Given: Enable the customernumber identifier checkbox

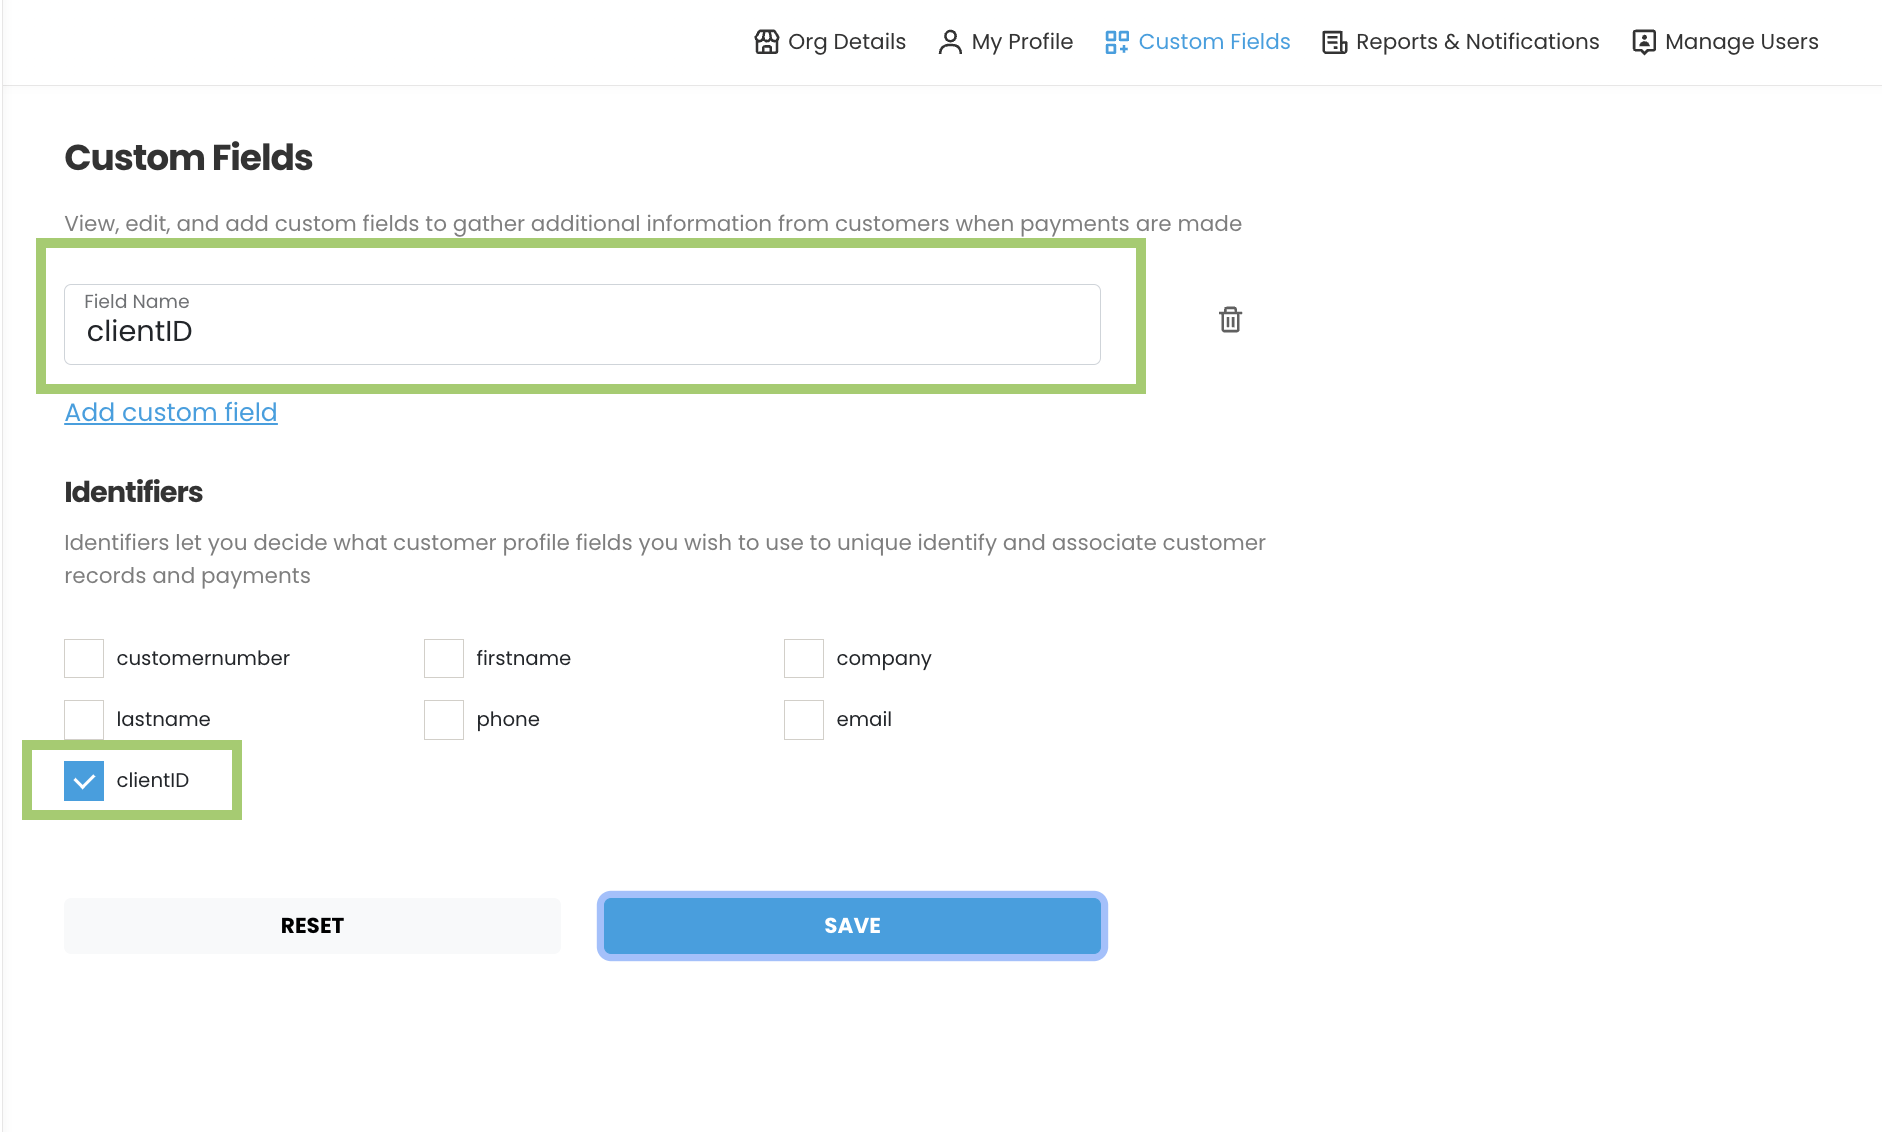Looking at the screenshot, I should (x=84, y=658).
